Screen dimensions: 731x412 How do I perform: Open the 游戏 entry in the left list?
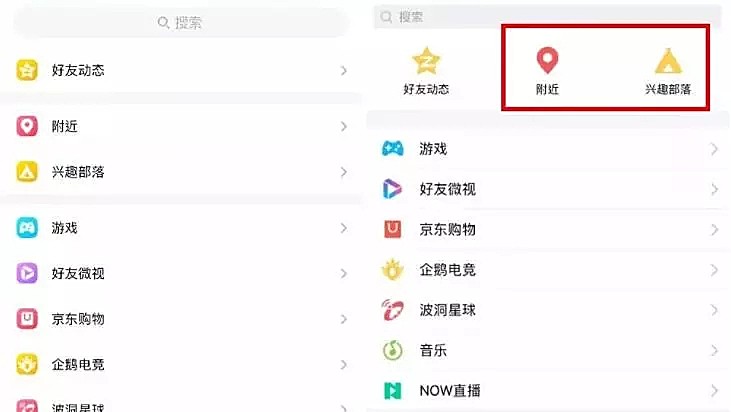[x=181, y=228]
